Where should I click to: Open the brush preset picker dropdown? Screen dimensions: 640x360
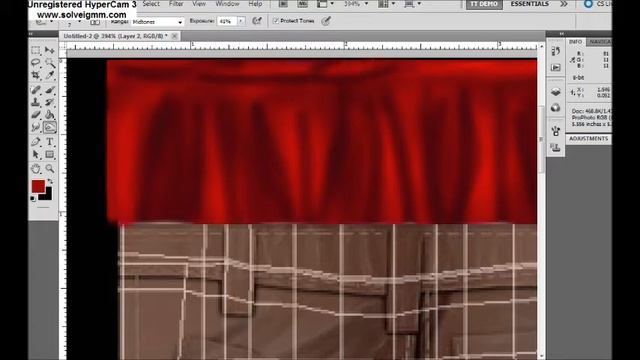click(x=79, y=21)
